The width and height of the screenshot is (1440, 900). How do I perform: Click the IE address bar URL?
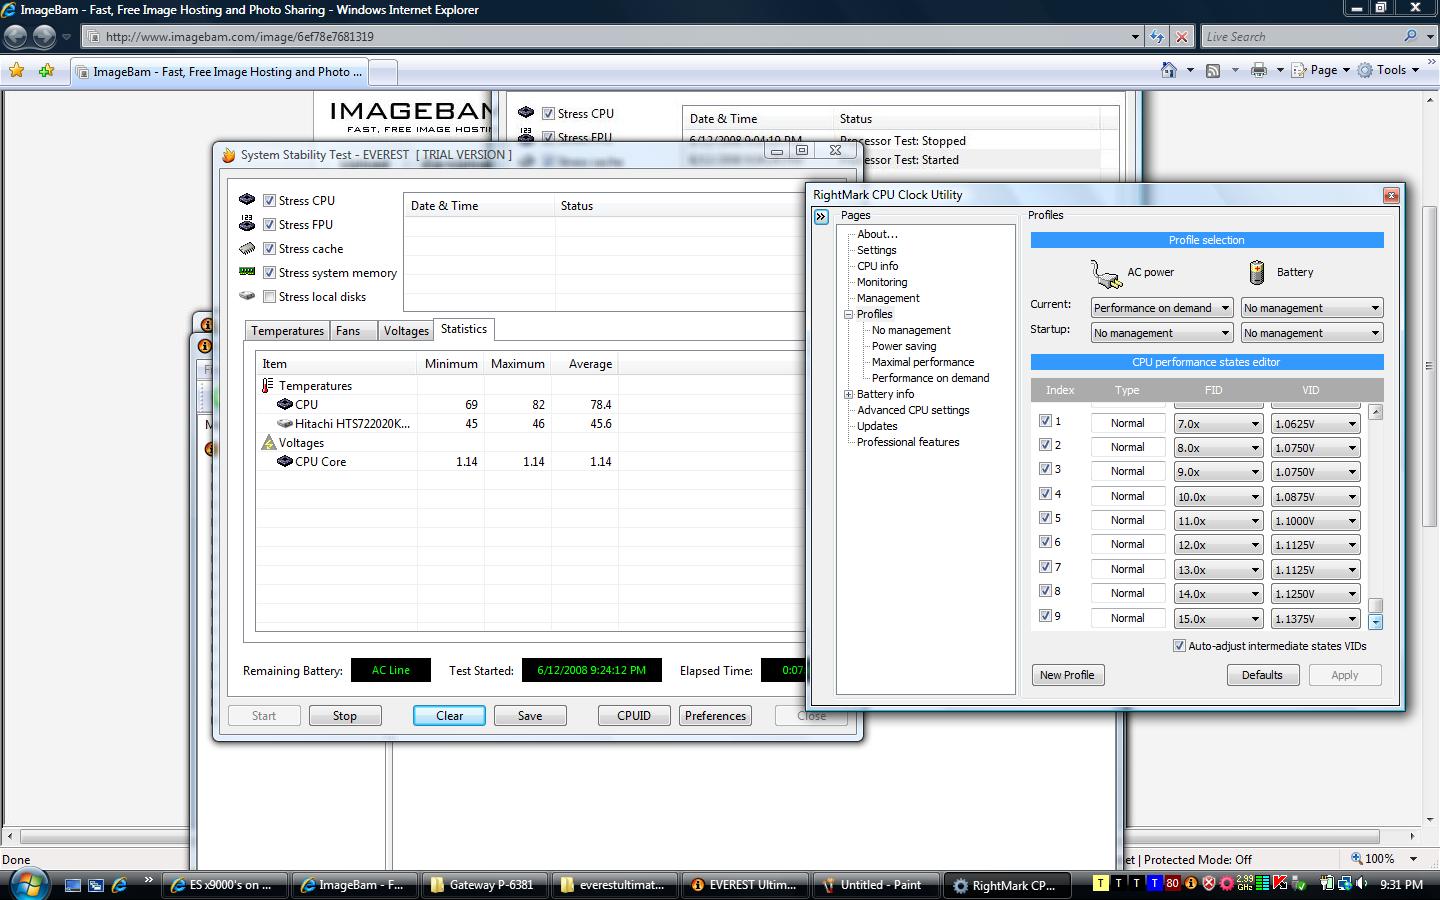(x=240, y=37)
